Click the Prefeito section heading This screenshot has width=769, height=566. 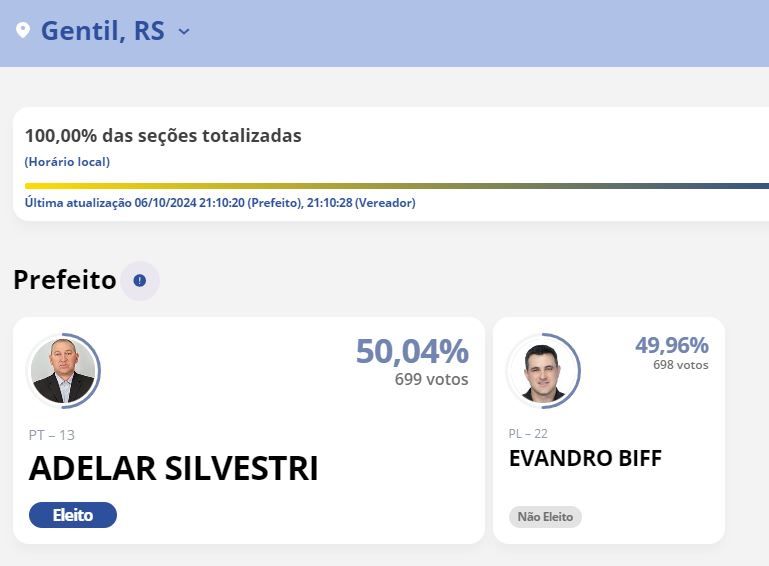pos(65,280)
